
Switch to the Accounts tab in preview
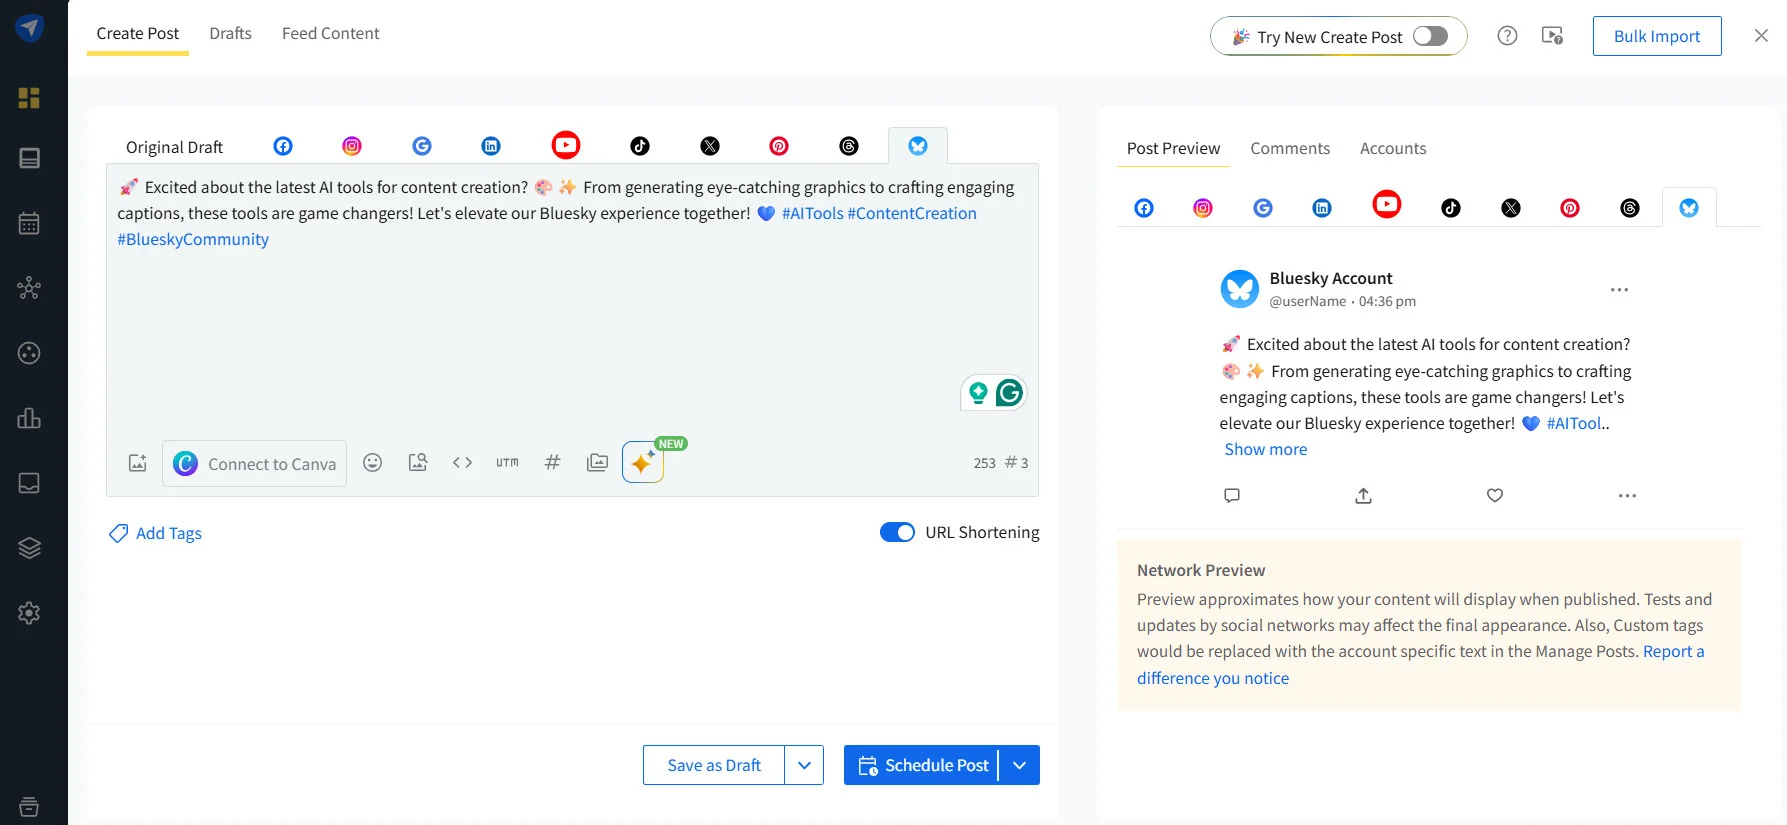tap(1393, 148)
